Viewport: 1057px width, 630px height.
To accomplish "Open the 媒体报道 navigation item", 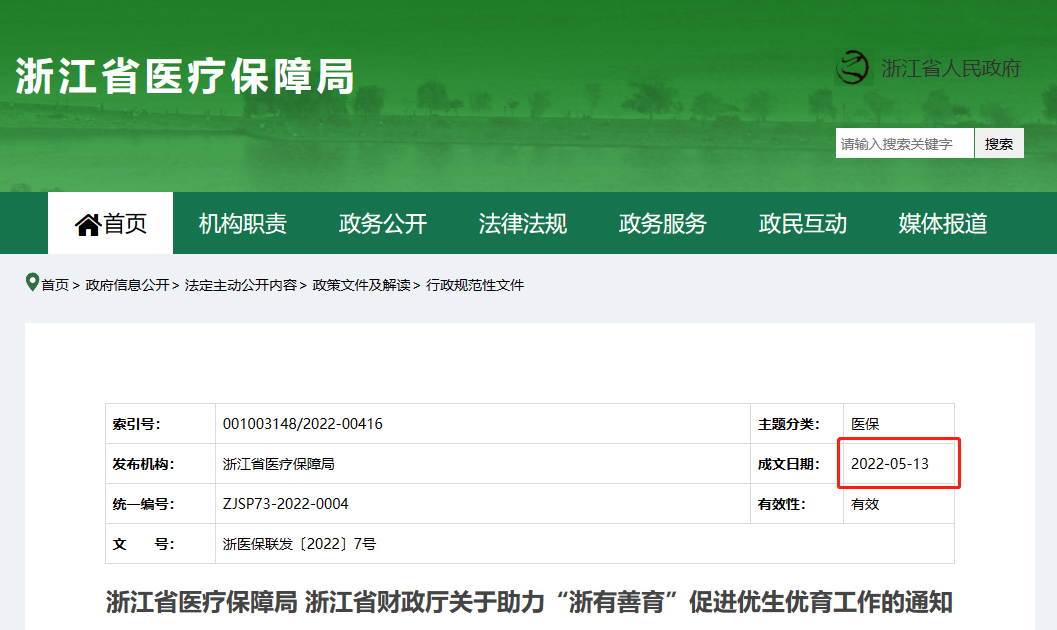I will point(942,224).
